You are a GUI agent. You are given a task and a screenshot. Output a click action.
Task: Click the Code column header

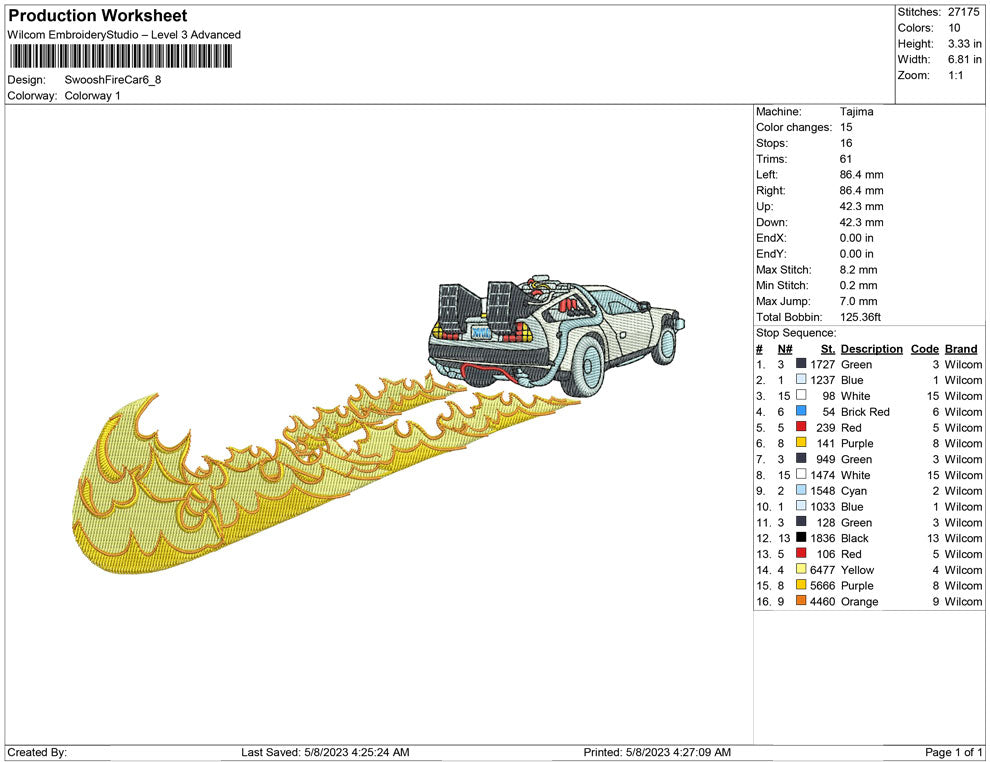(924, 349)
